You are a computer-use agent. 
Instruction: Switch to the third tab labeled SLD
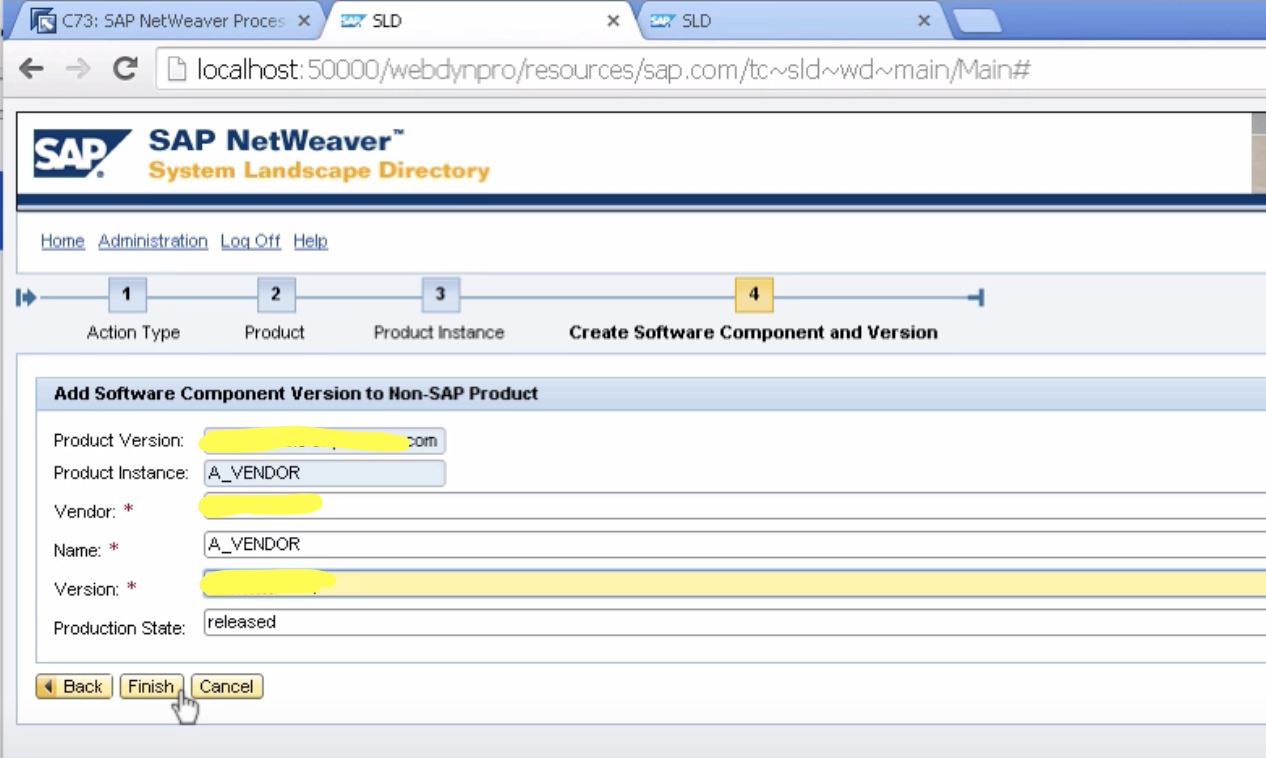pyautogui.click(x=790, y=21)
